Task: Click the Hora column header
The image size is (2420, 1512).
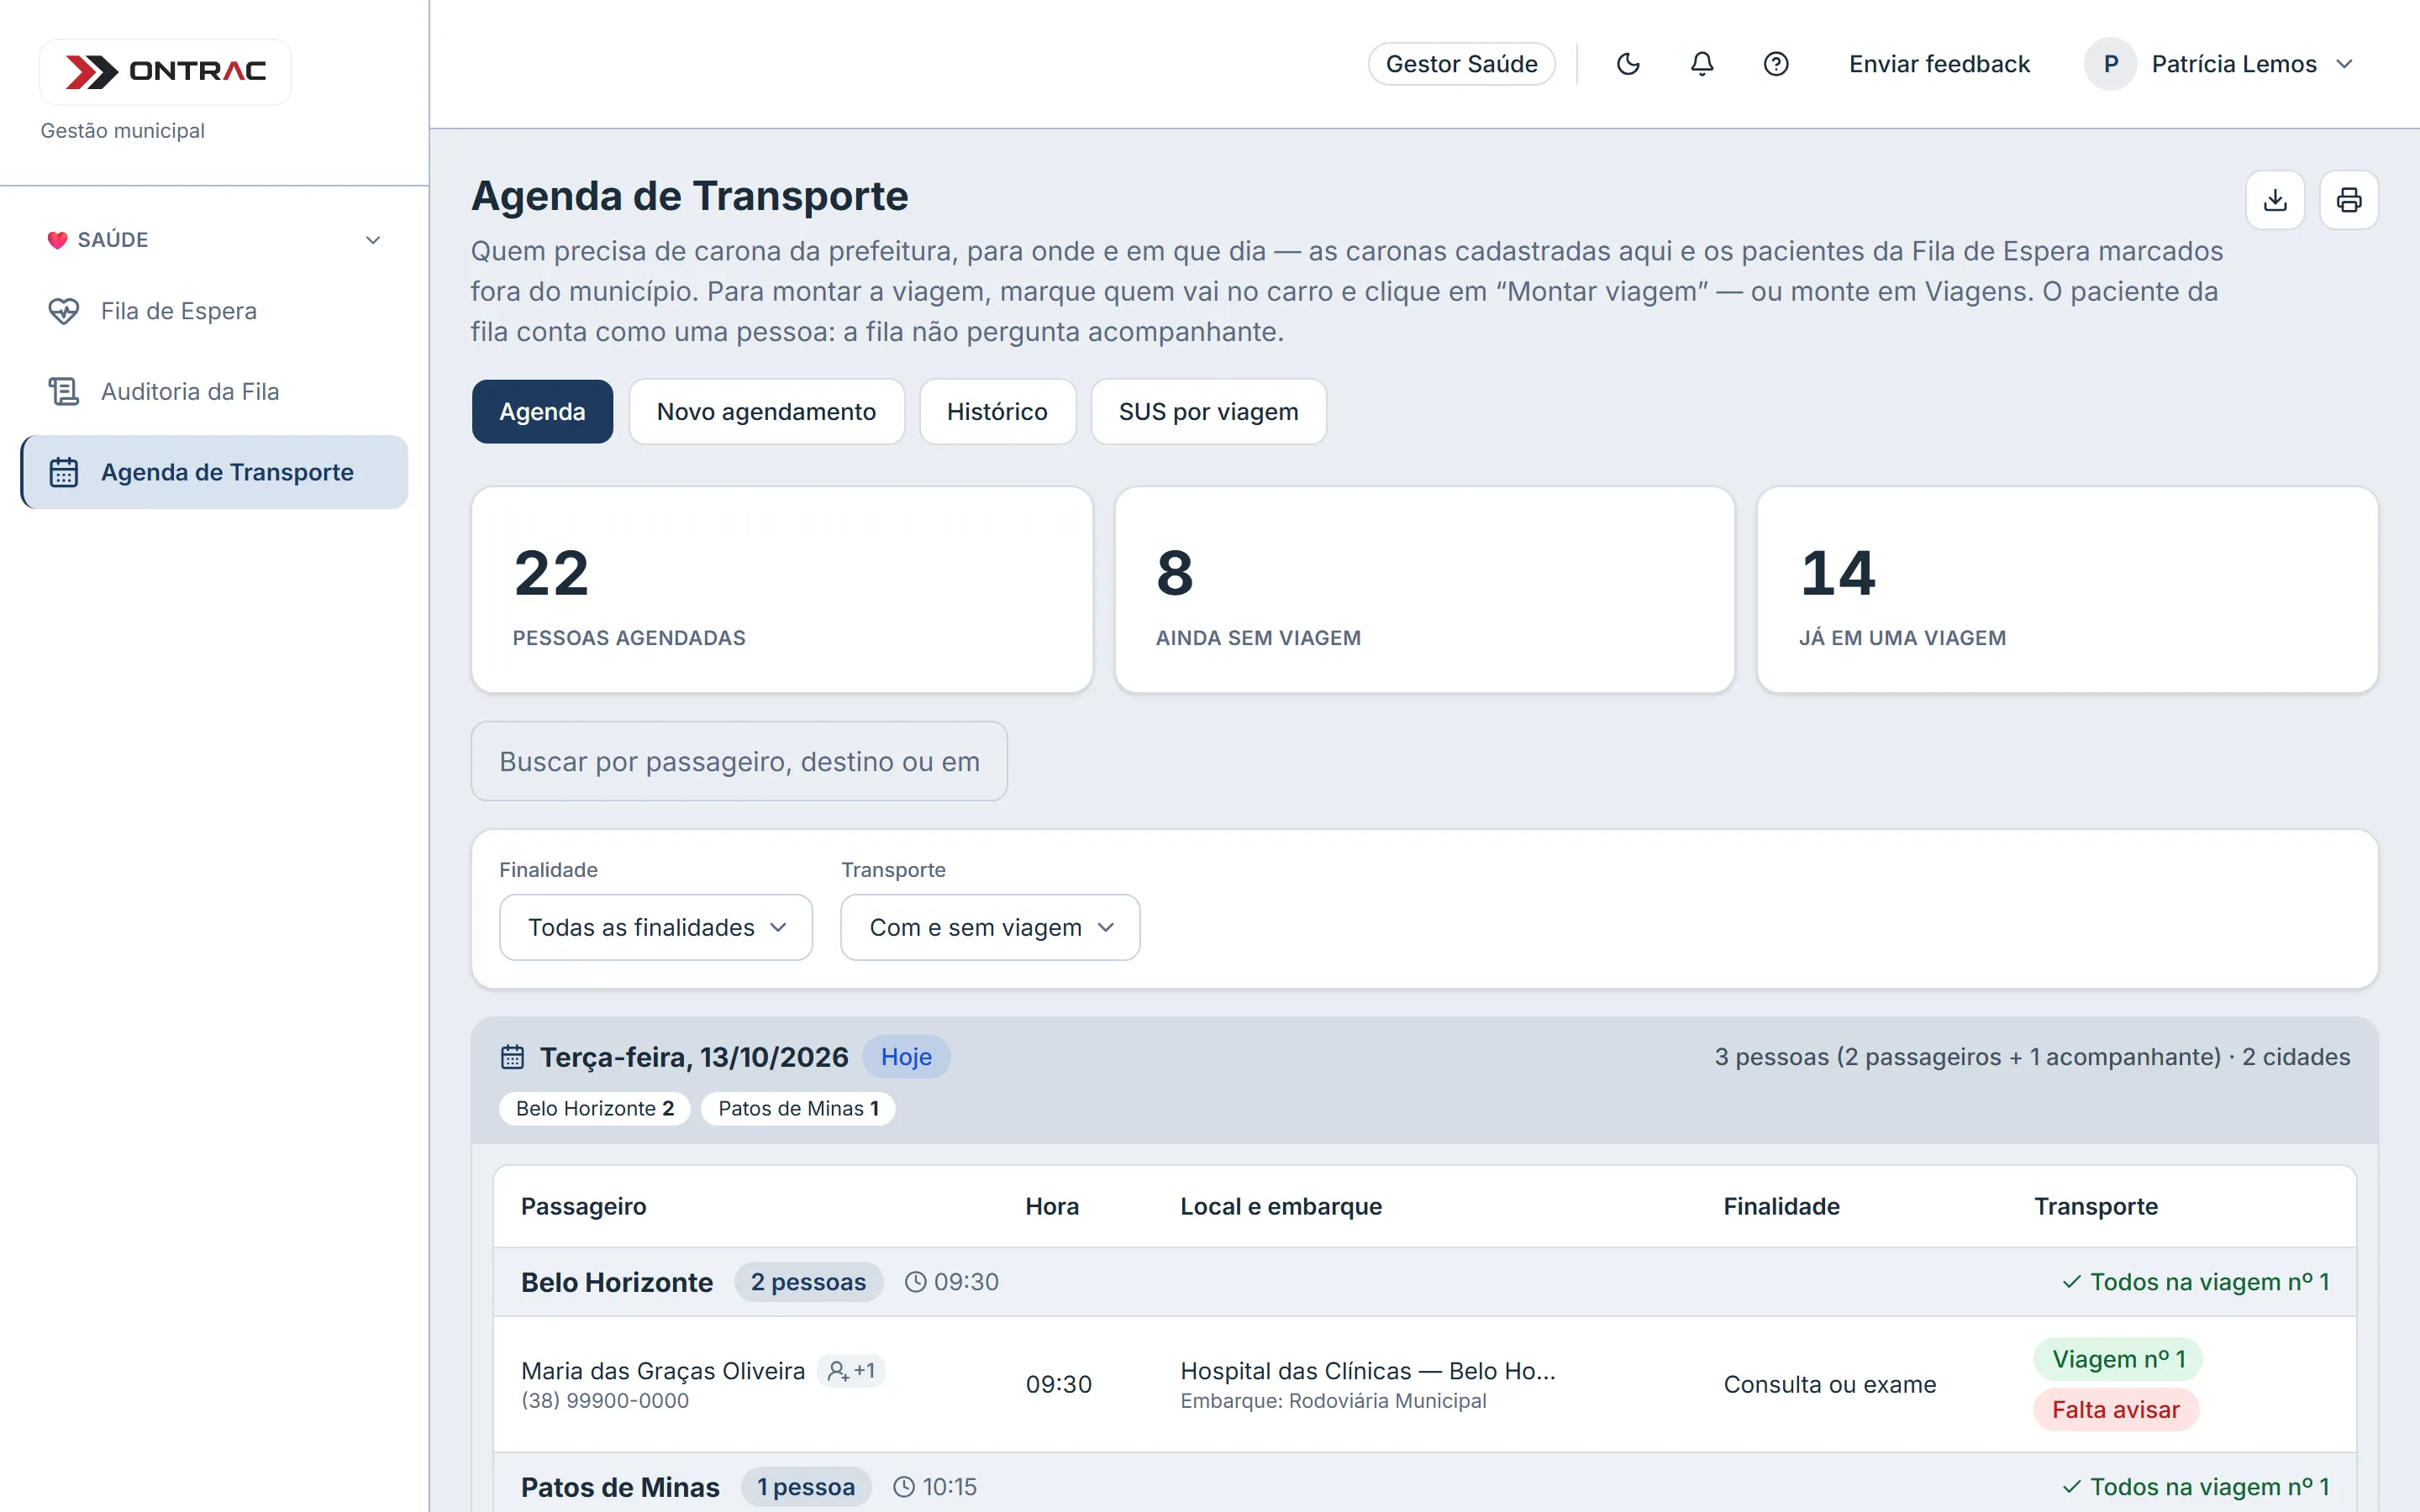Action: coord(1052,1206)
